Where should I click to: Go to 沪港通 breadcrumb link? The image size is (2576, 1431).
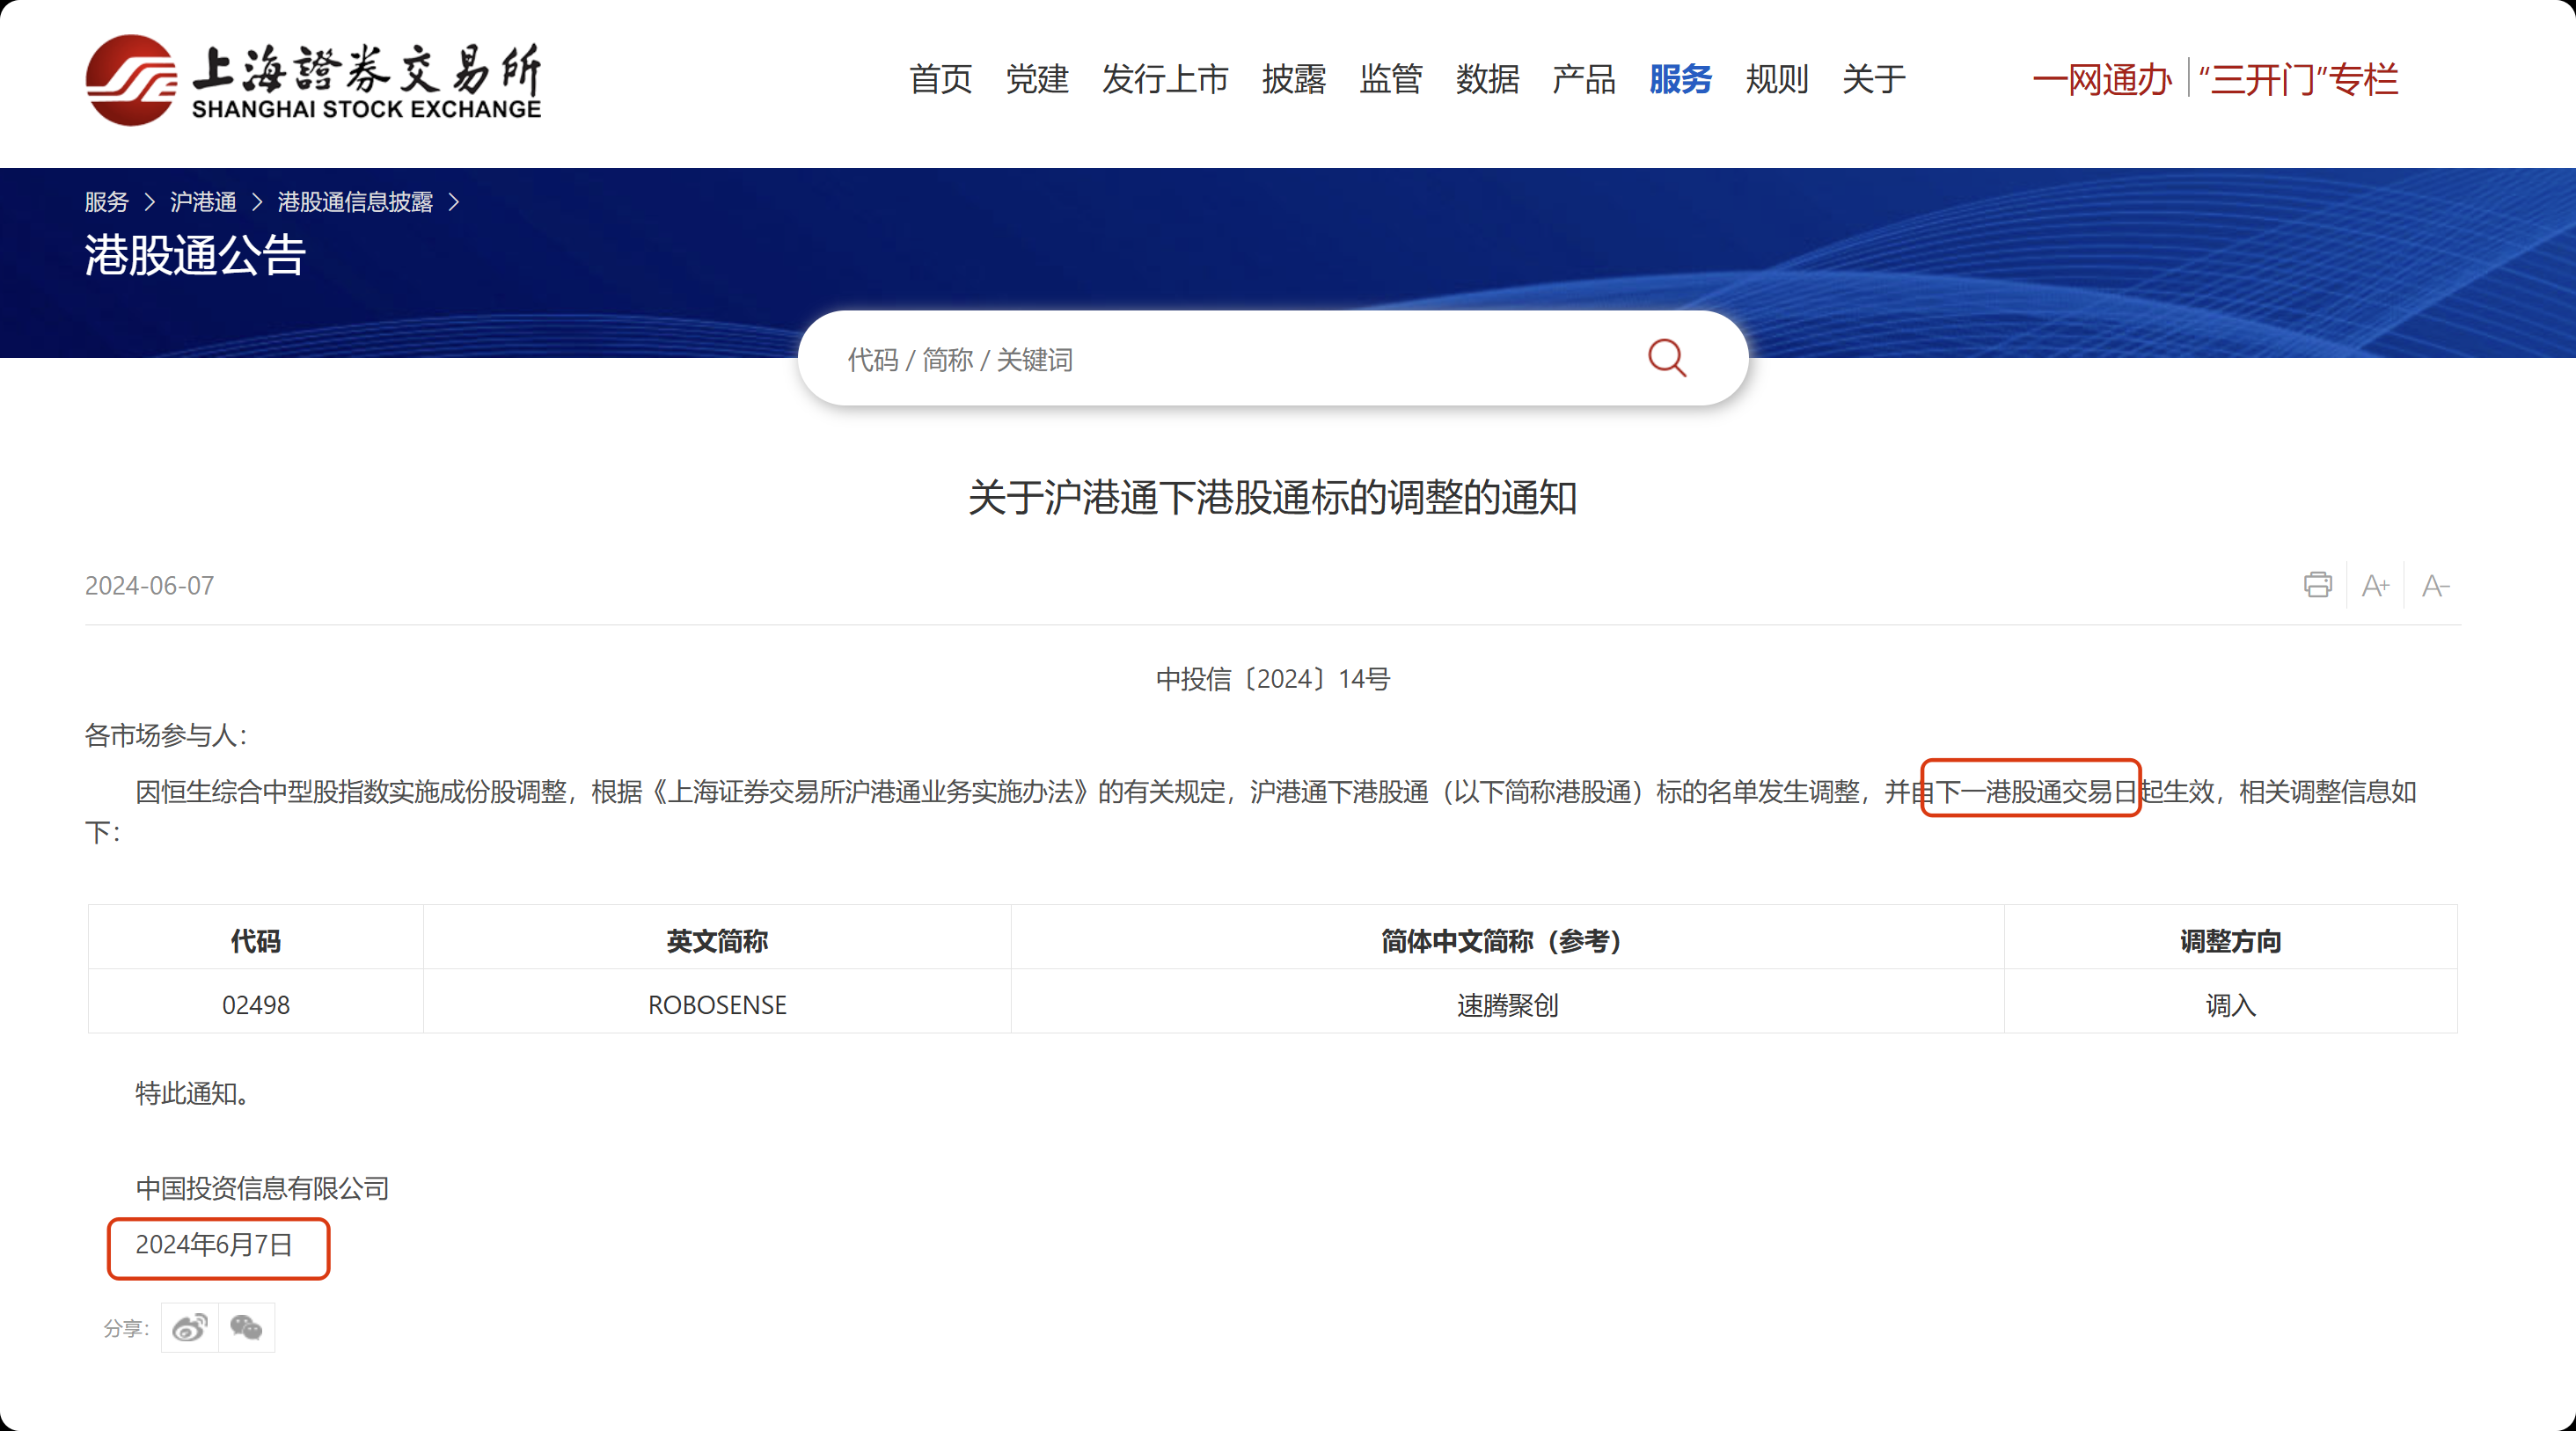click(x=203, y=202)
